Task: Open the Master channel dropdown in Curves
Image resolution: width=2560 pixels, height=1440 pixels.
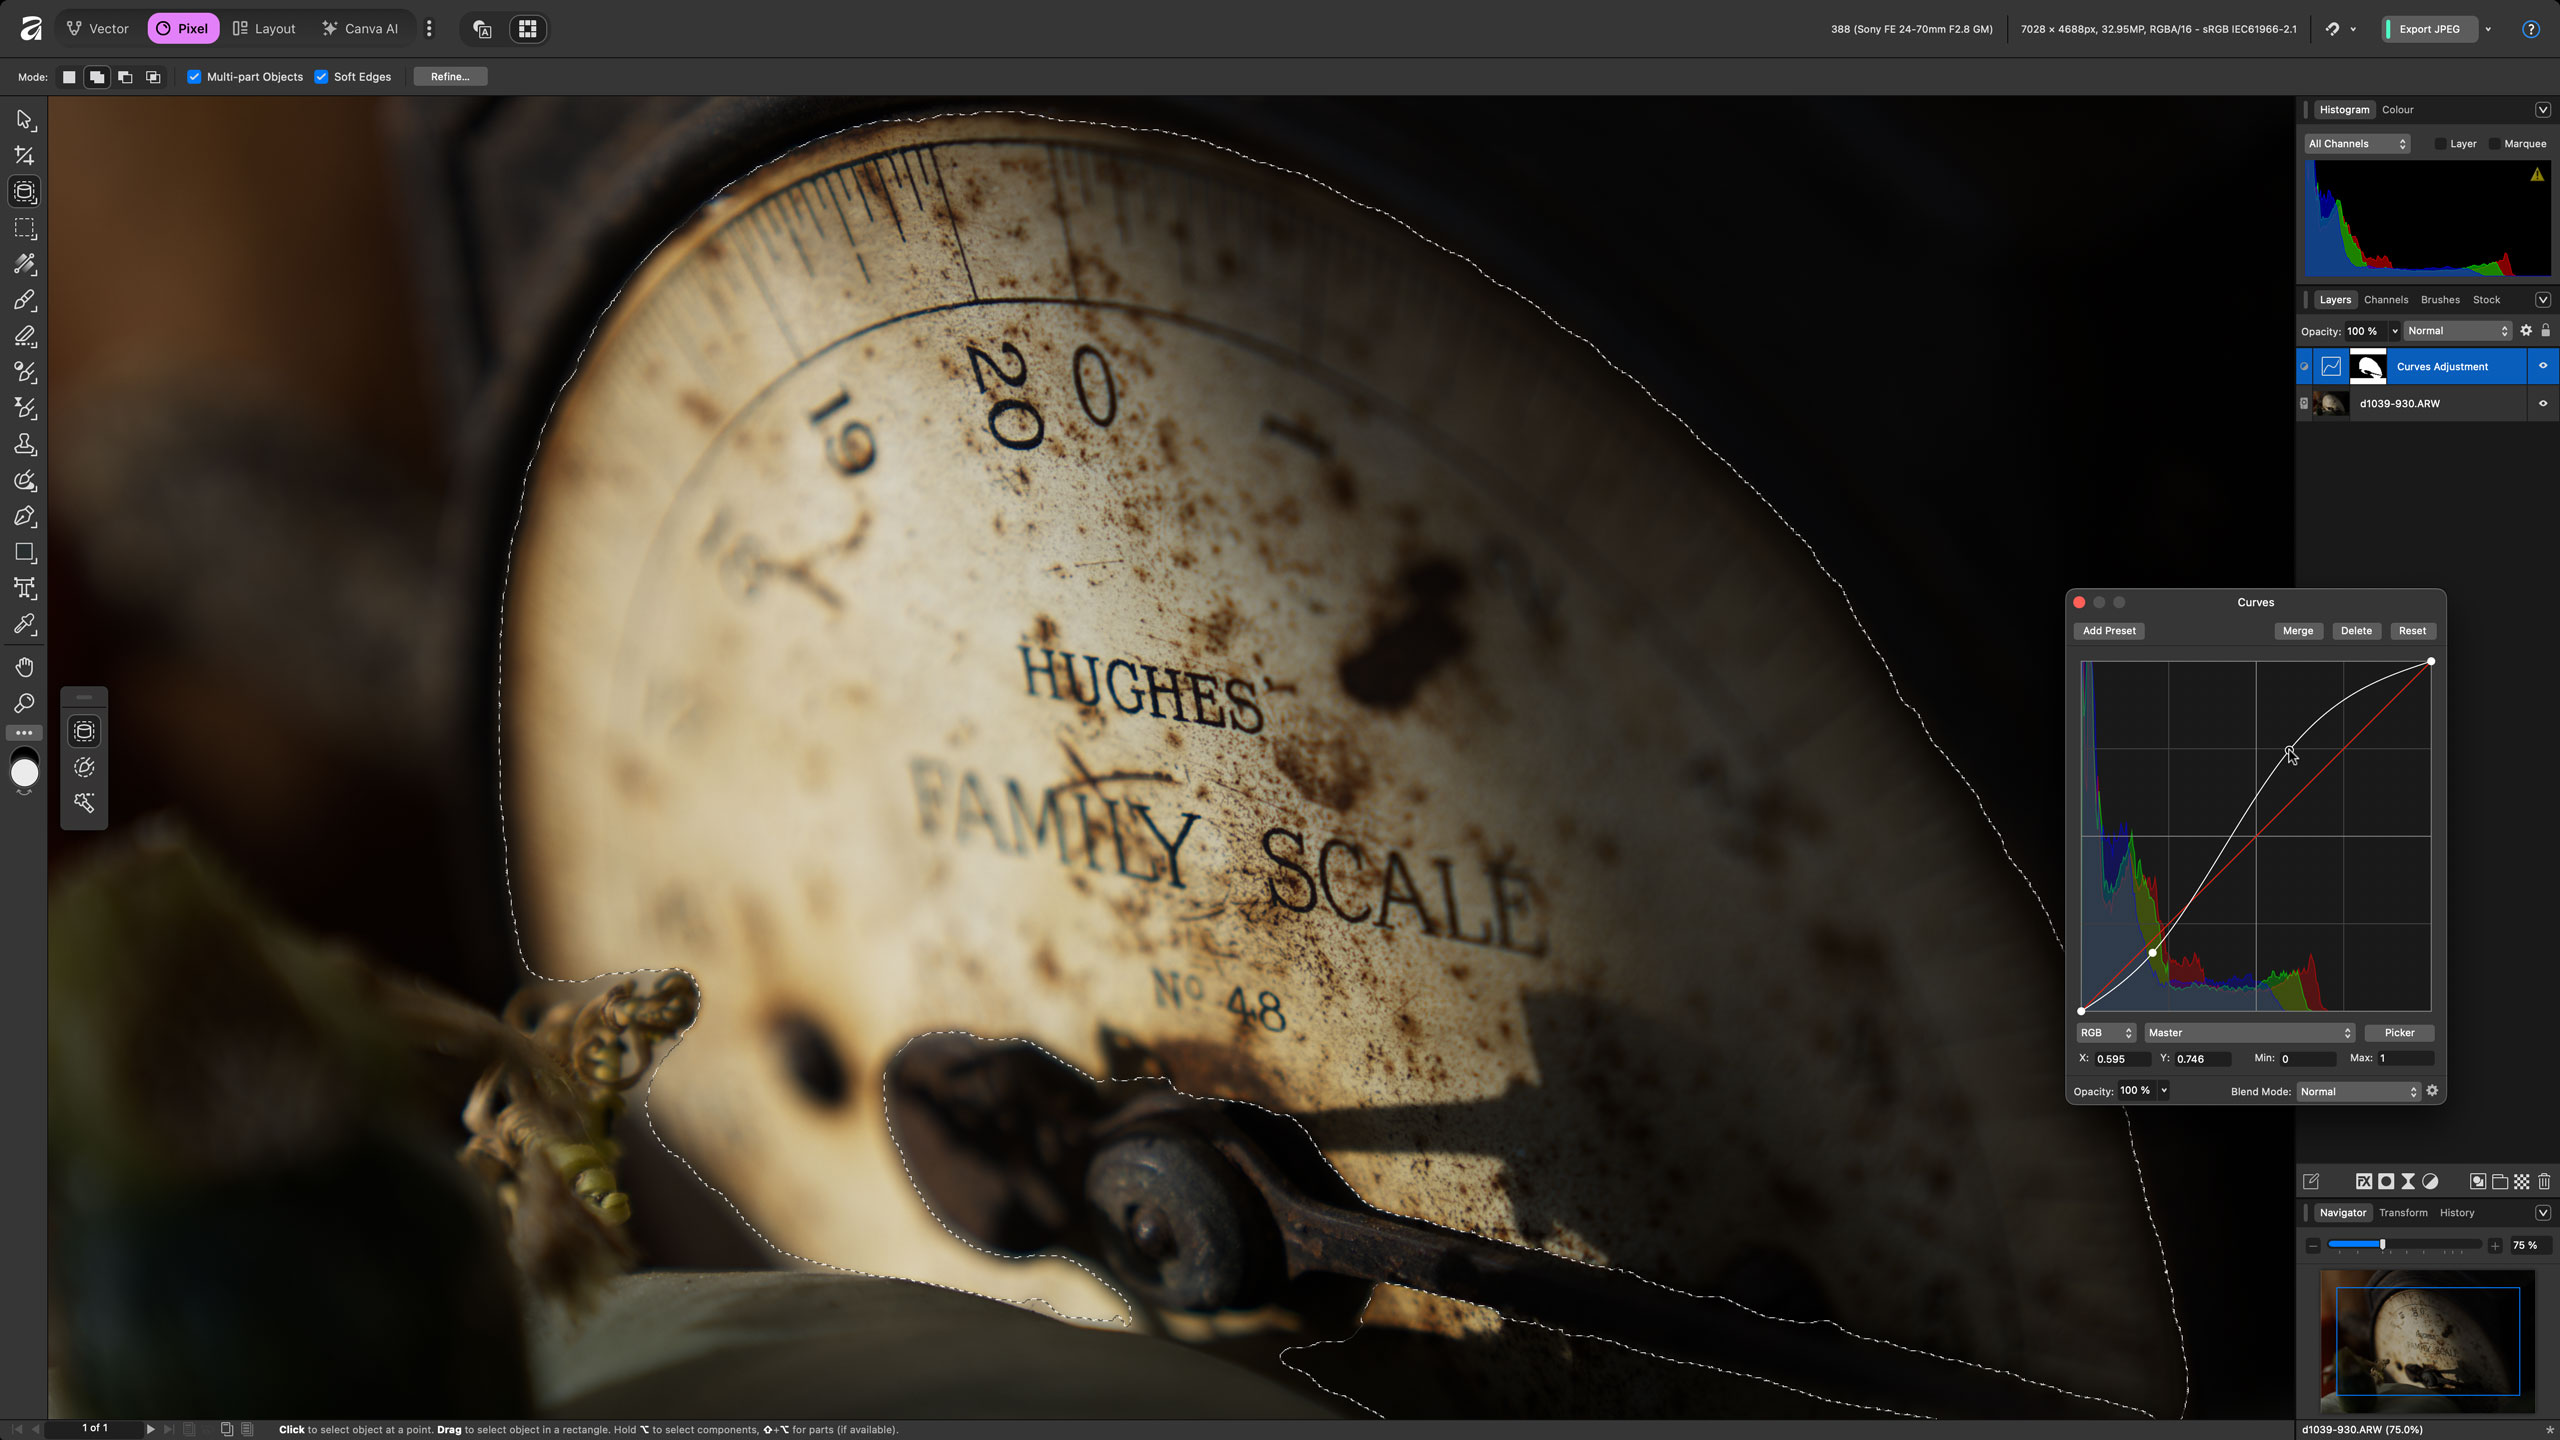Action: click(2249, 1033)
